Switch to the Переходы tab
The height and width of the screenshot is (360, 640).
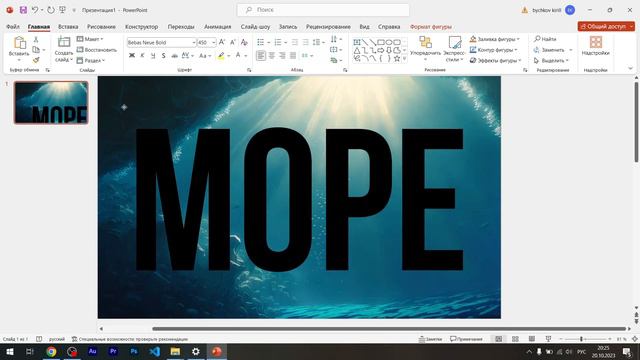click(x=181, y=27)
